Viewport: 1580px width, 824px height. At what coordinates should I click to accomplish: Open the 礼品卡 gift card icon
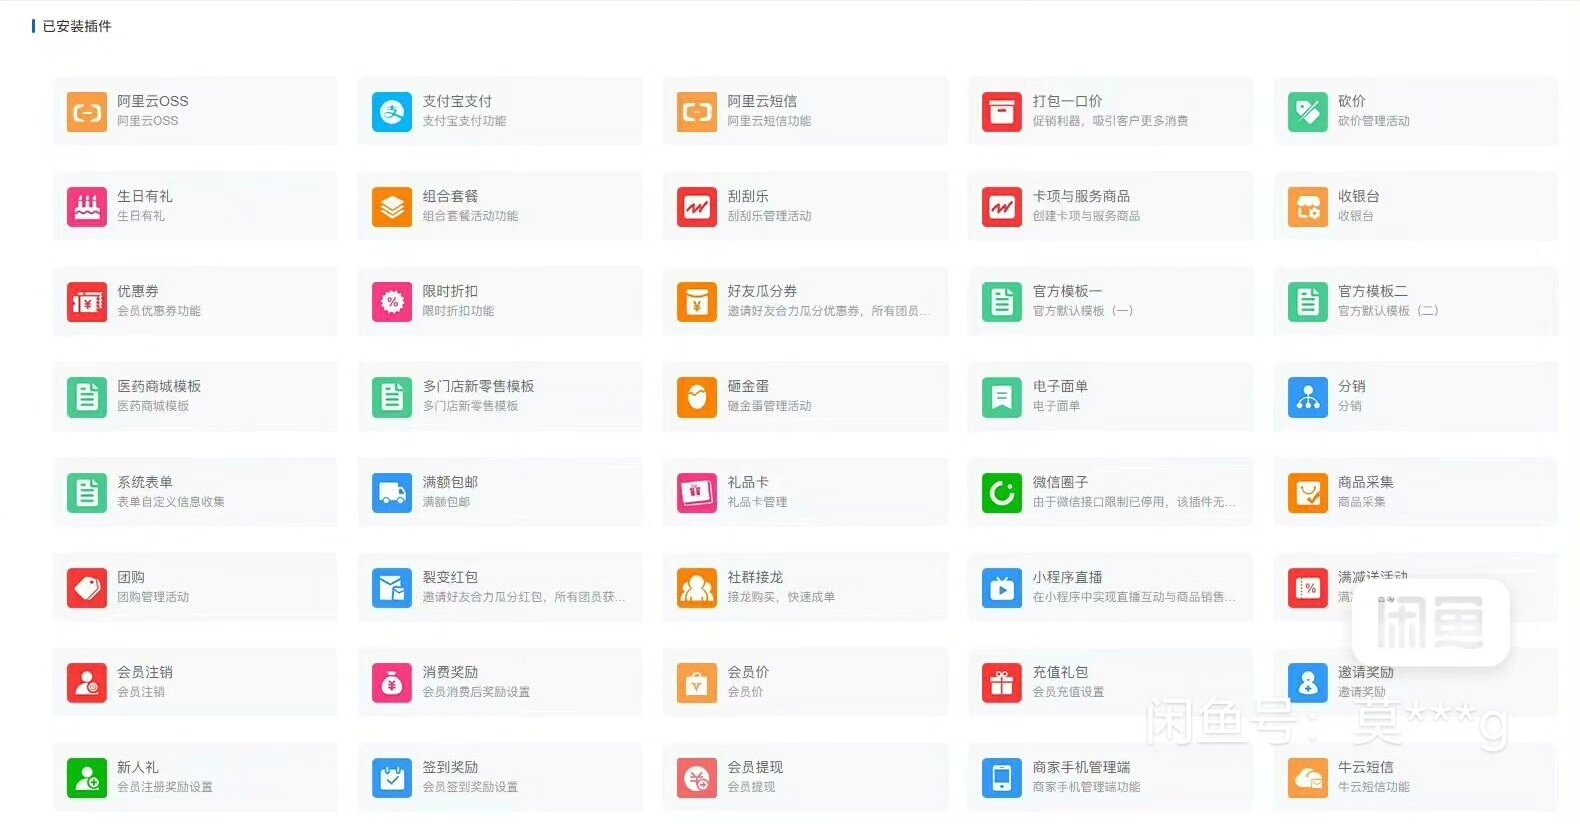coord(697,493)
